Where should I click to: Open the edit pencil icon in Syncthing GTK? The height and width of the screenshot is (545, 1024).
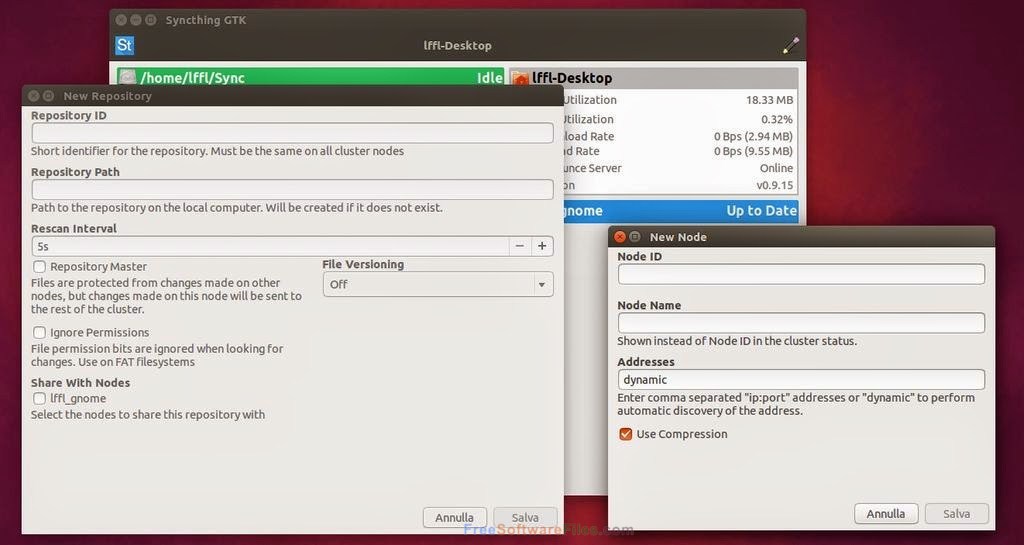(791, 45)
